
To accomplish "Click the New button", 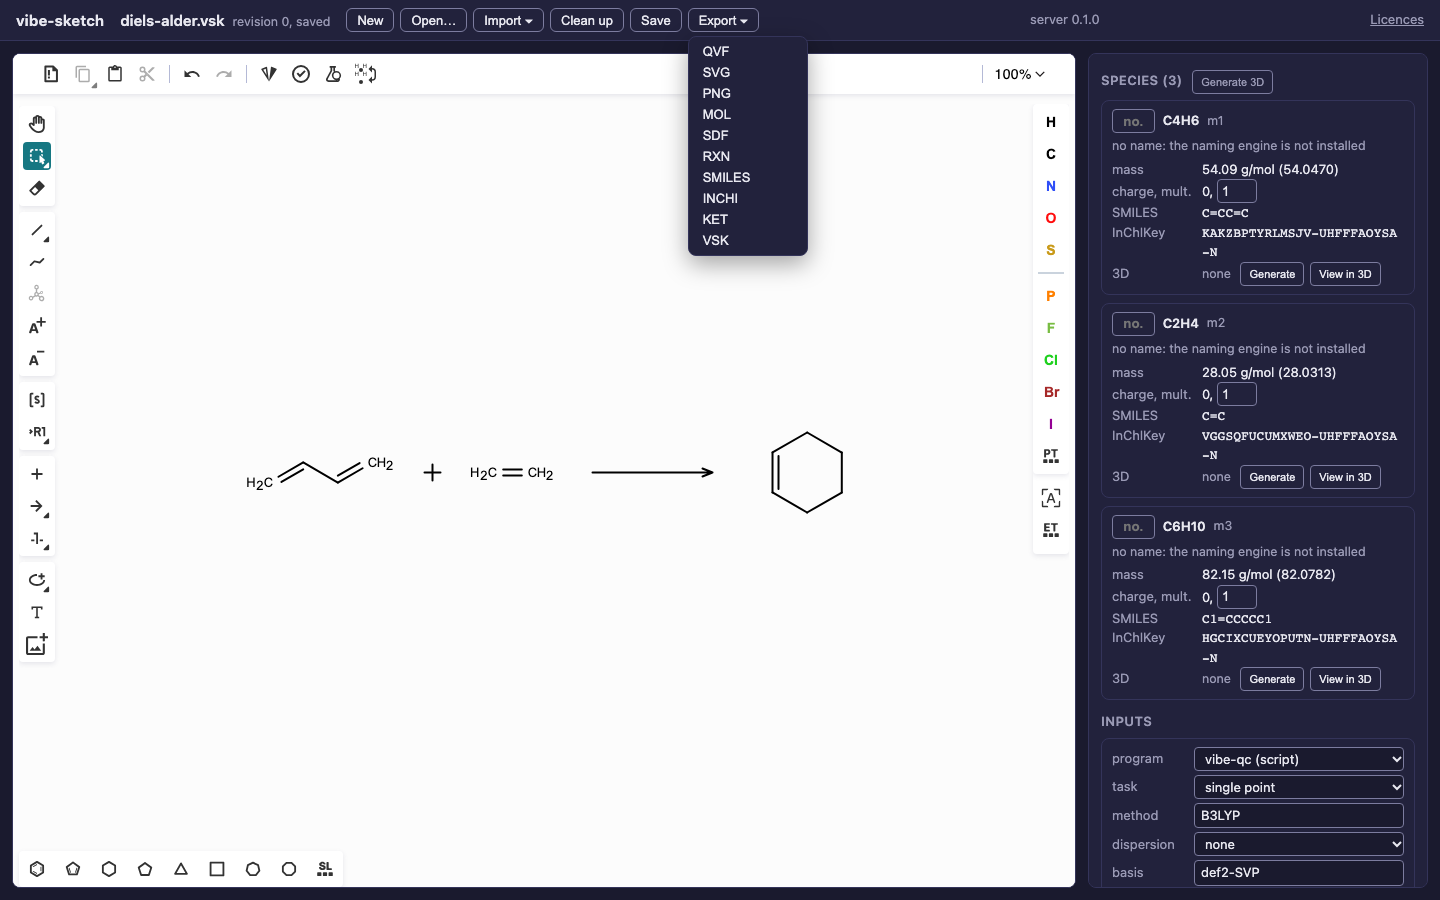I will (370, 20).
